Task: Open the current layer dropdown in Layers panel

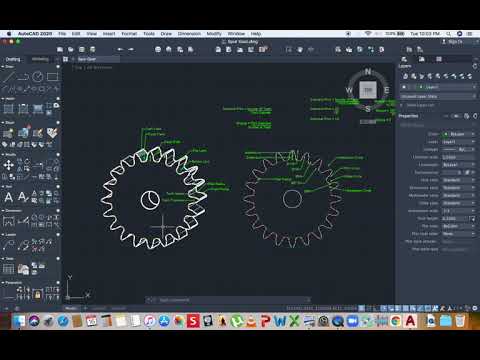Action: (x=438, y=87)
